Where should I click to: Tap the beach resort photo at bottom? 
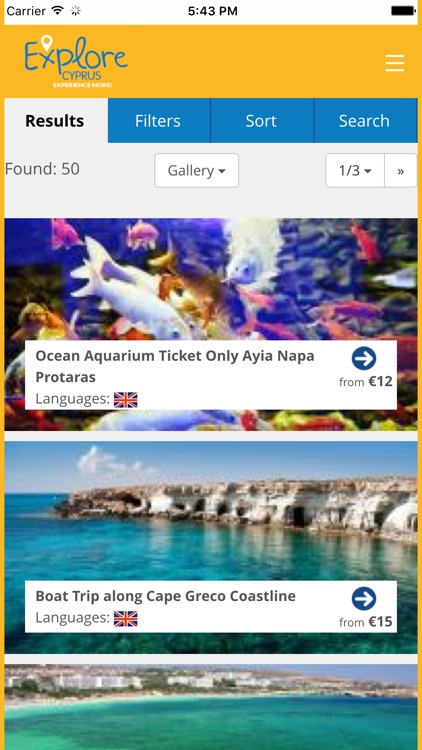[x=211, y=707]
